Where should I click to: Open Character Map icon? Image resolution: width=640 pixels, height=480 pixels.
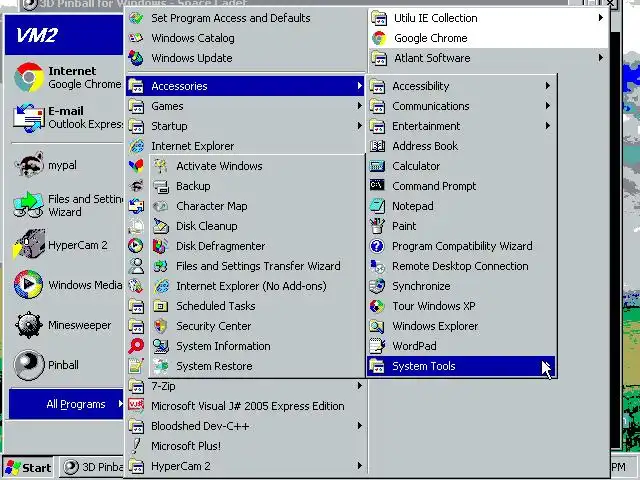[x=161, y=206]
